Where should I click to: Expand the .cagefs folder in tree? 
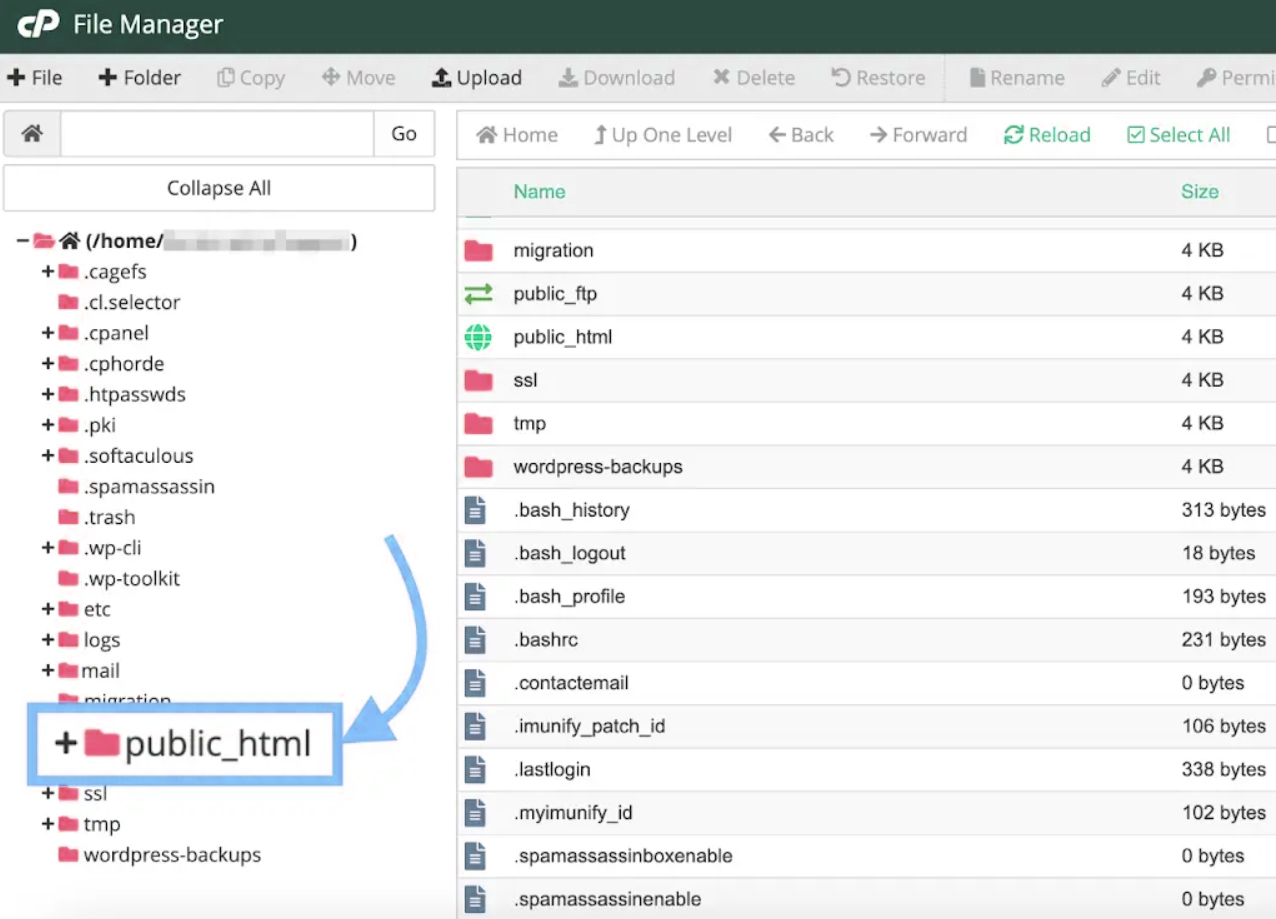click(x=47, y=272)
